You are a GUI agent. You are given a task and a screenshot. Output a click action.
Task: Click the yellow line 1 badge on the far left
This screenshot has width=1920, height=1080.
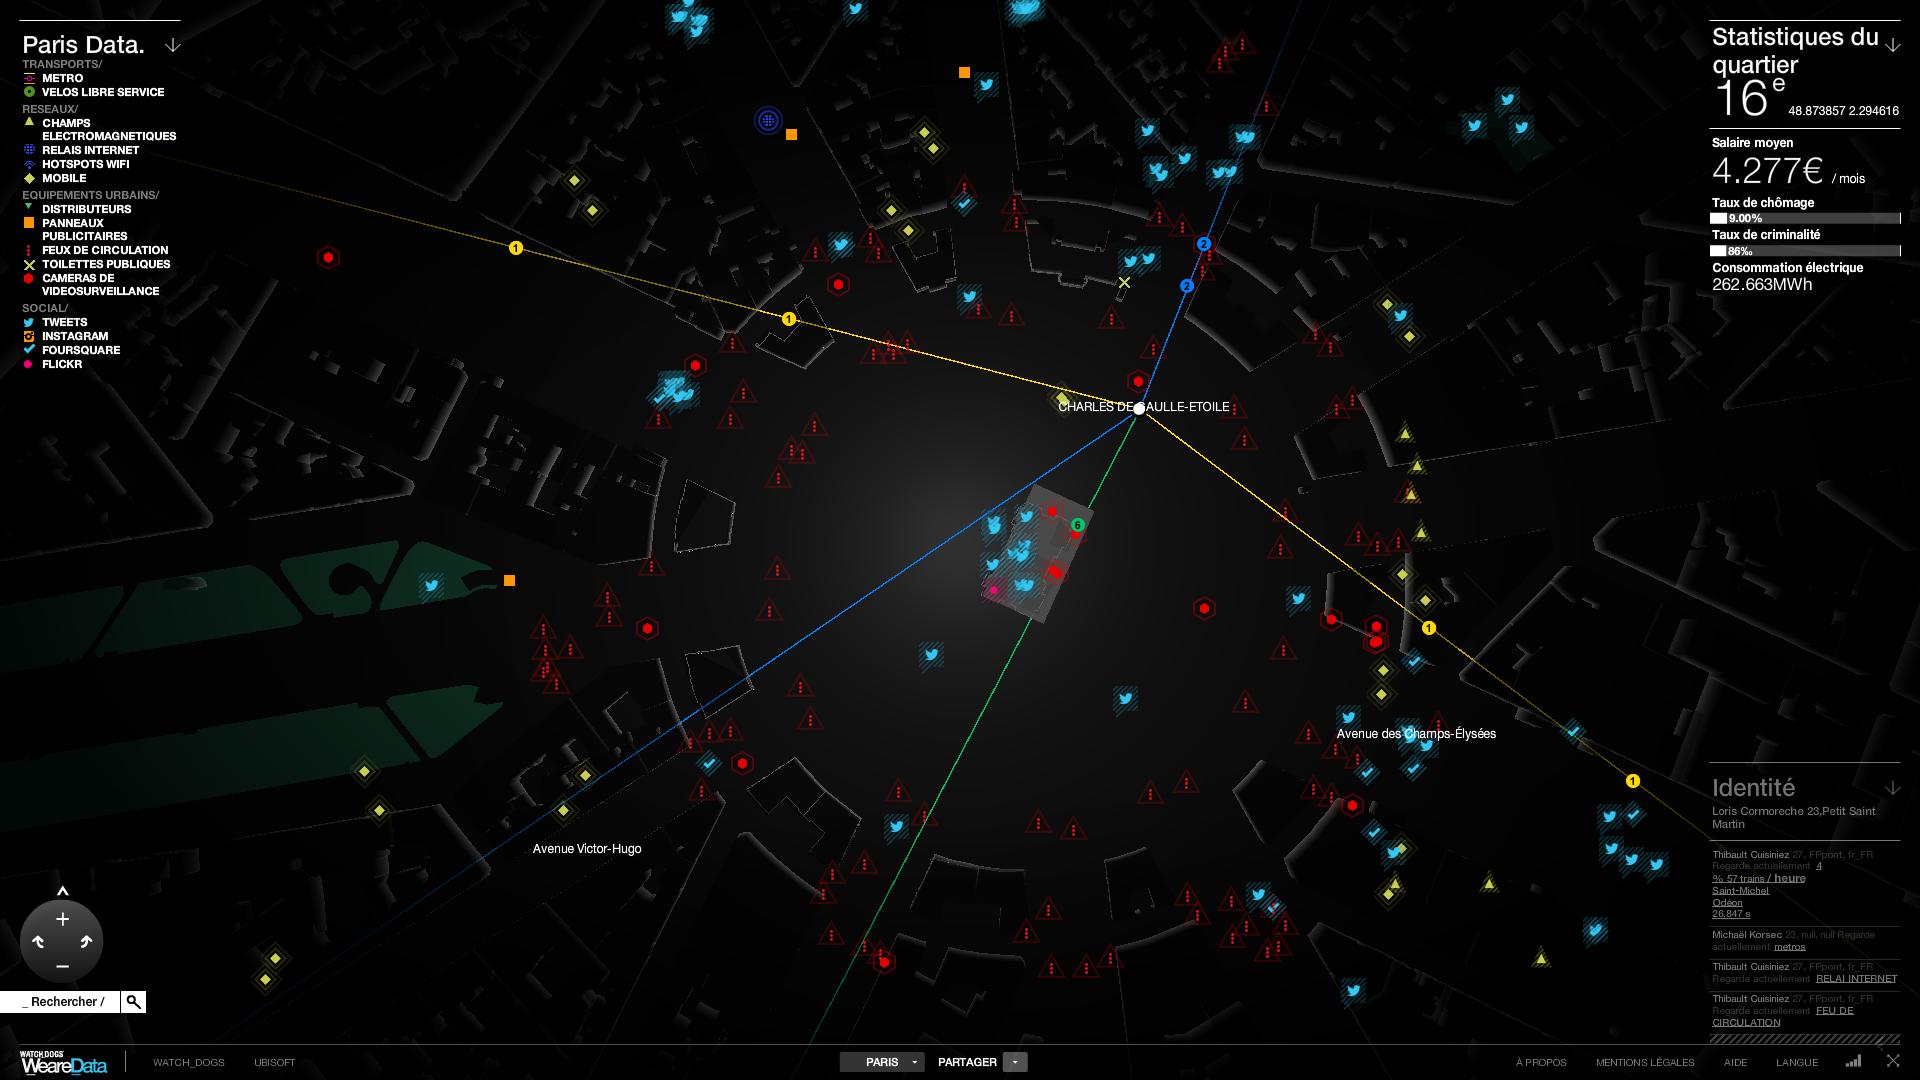[x=516, y=248]
